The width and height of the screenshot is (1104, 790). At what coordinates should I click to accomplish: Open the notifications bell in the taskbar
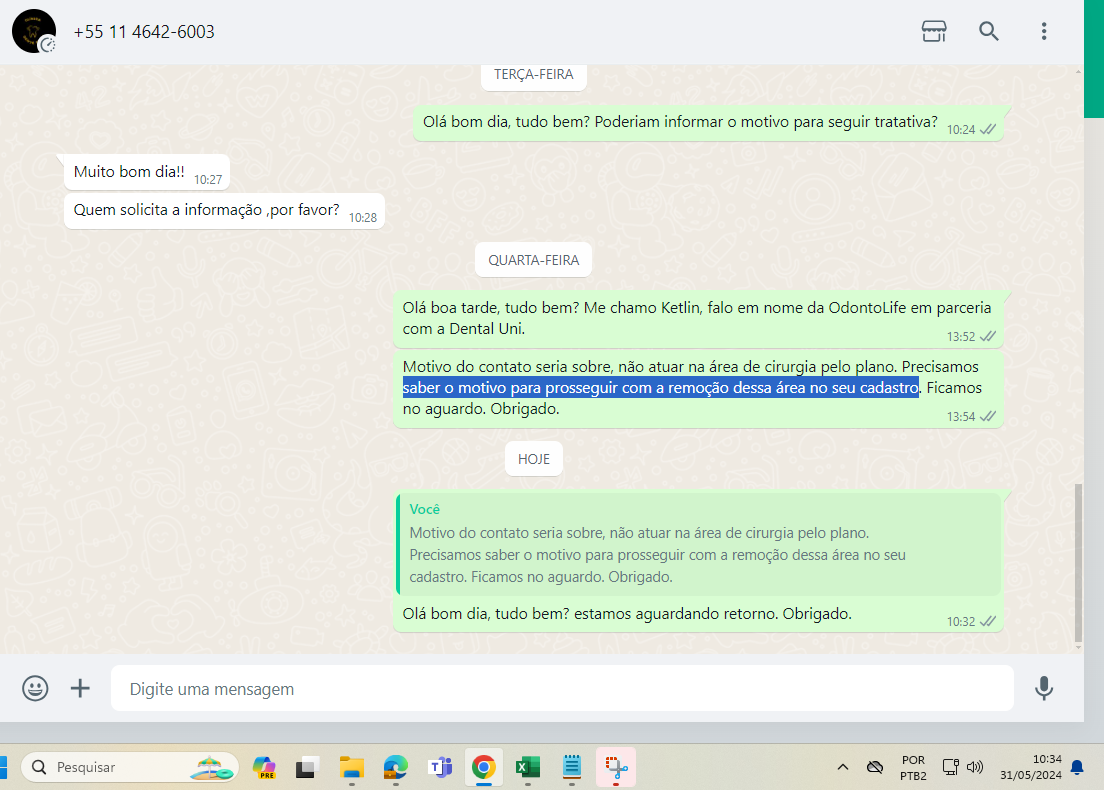[x=1077, y=767]
